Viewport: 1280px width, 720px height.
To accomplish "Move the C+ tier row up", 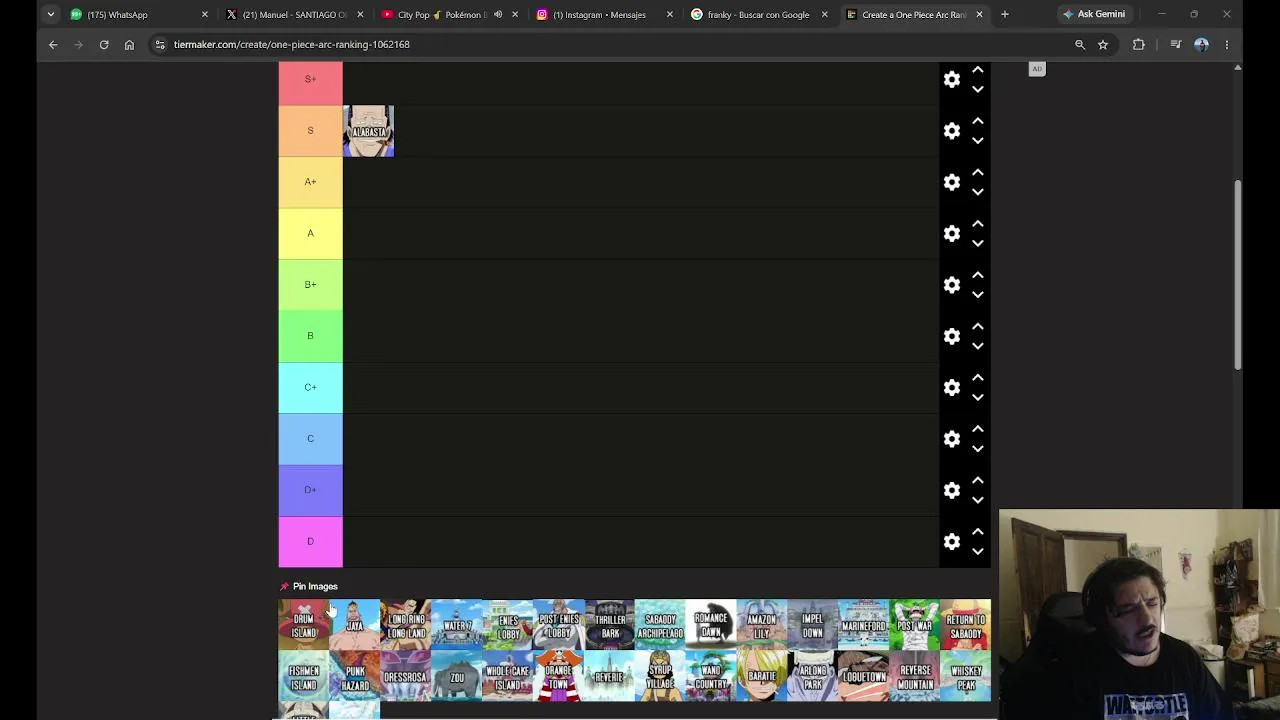I will coord(978,377).
